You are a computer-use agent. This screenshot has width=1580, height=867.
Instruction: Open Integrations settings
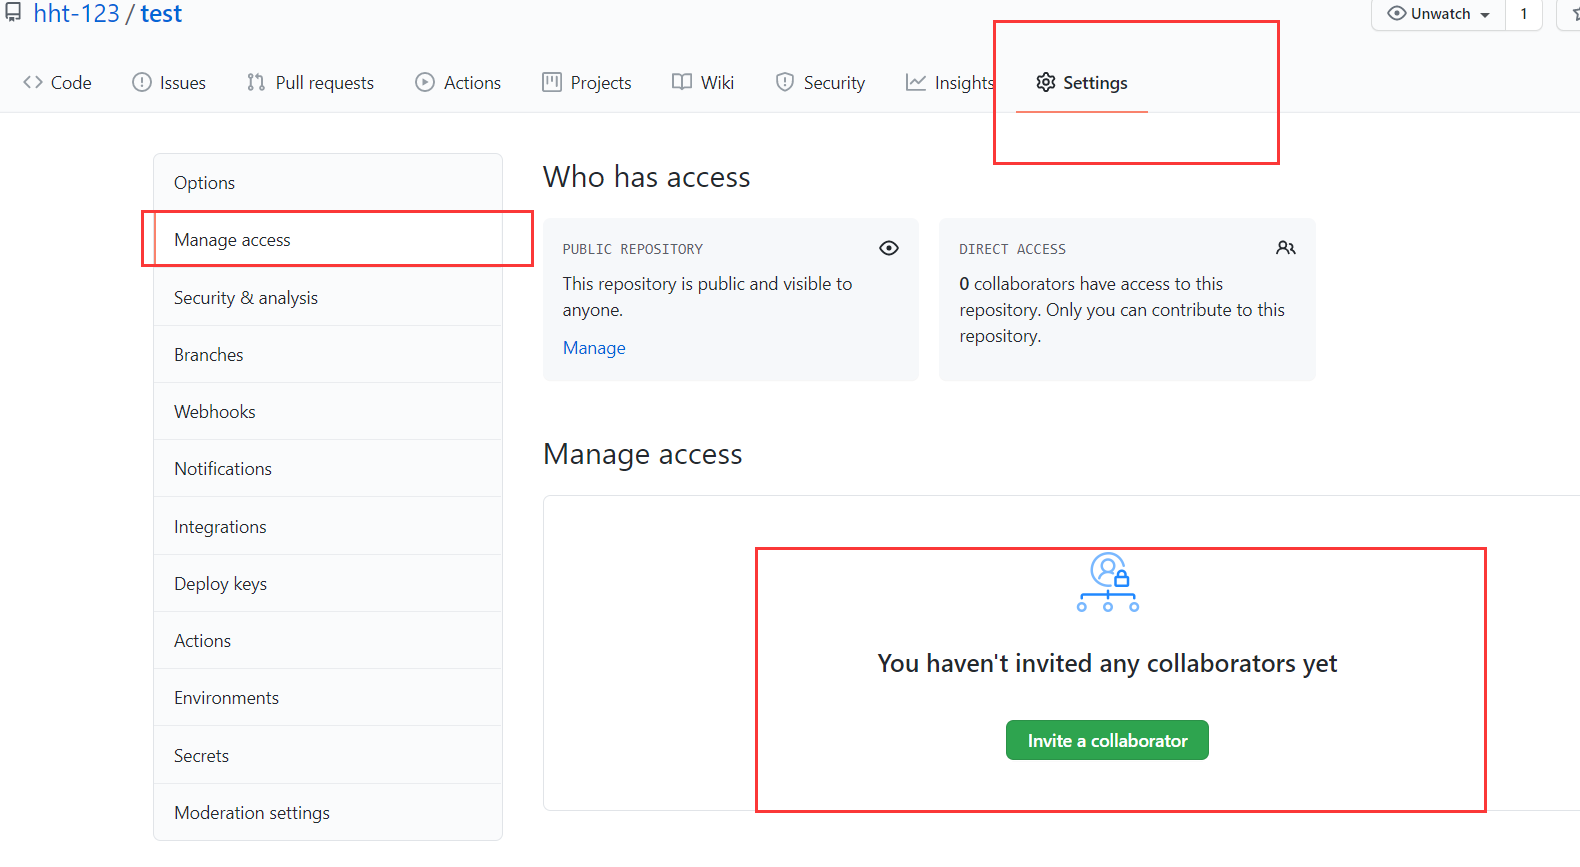pos(328,527)
